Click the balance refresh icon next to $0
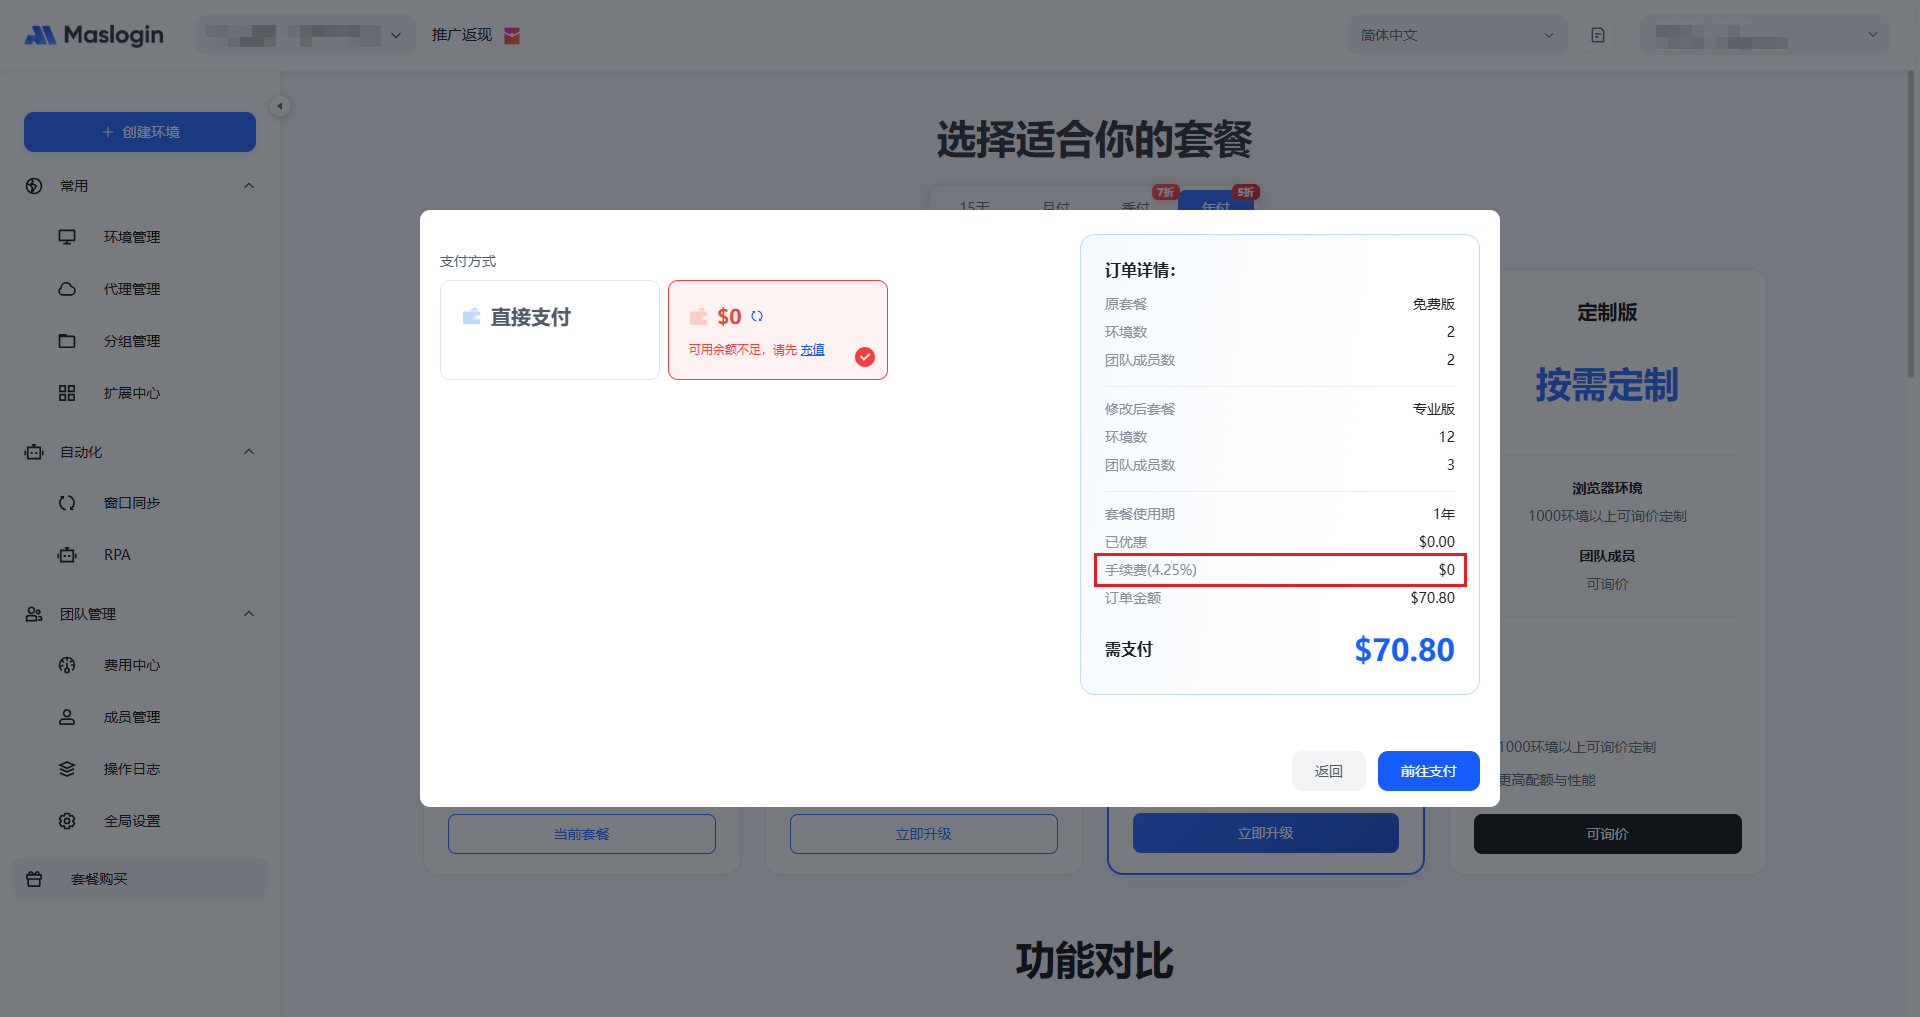 757,316
